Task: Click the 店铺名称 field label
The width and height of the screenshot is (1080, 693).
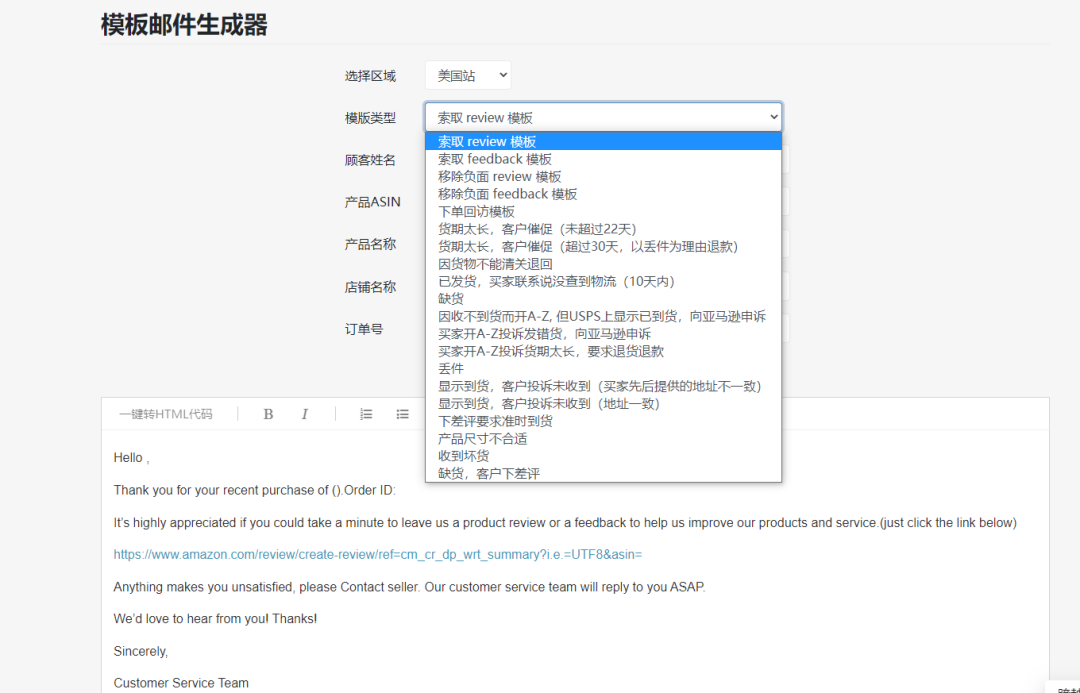Action: (370, 287)
